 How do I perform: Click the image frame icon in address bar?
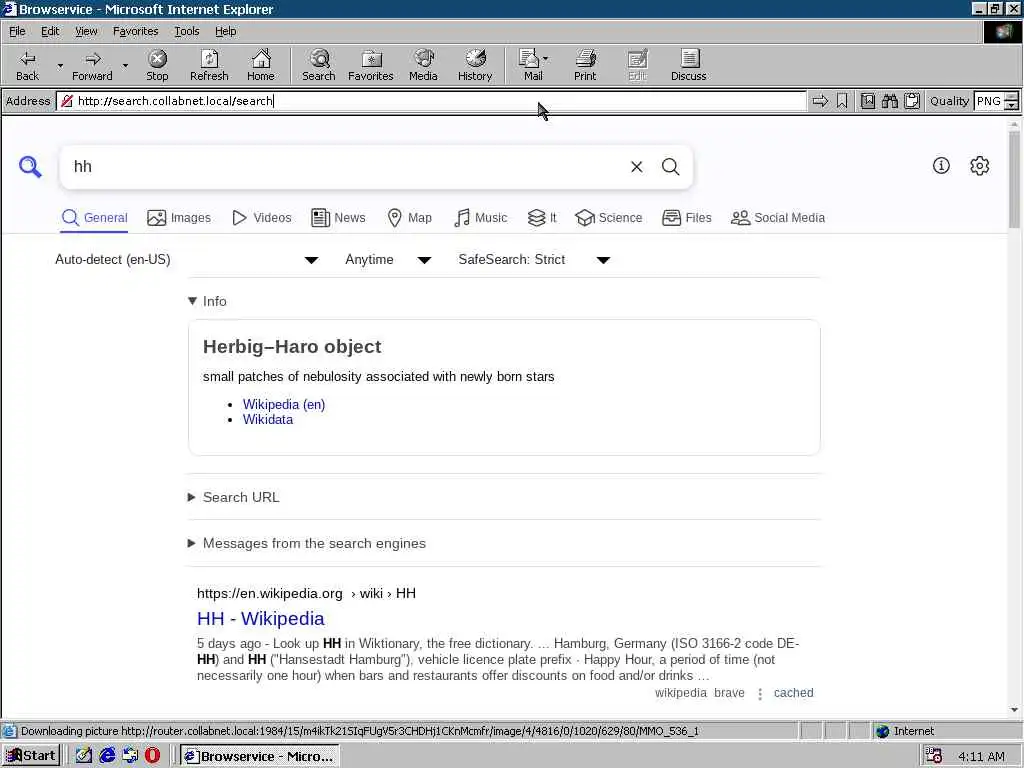867,101
